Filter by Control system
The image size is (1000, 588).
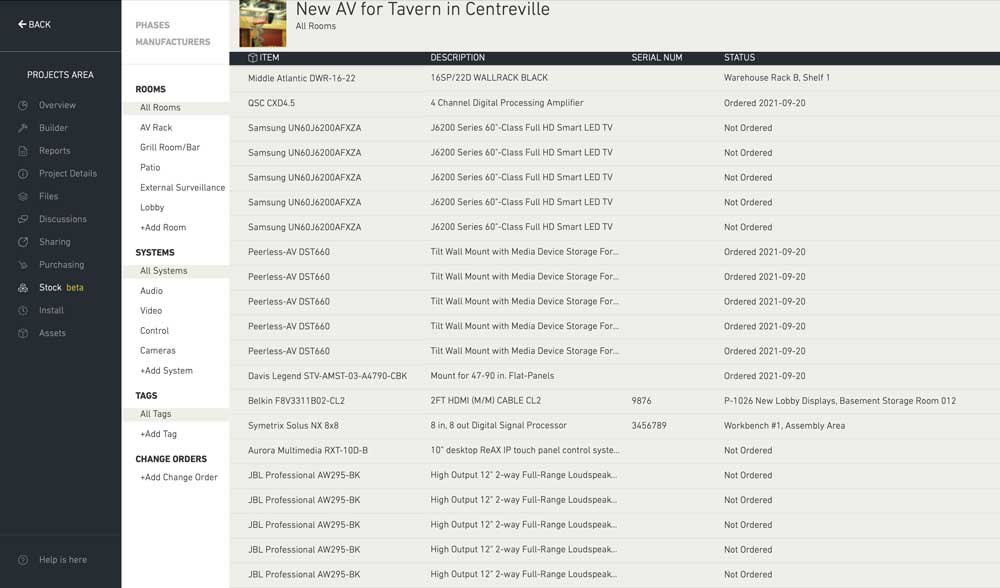click(155, 331)
